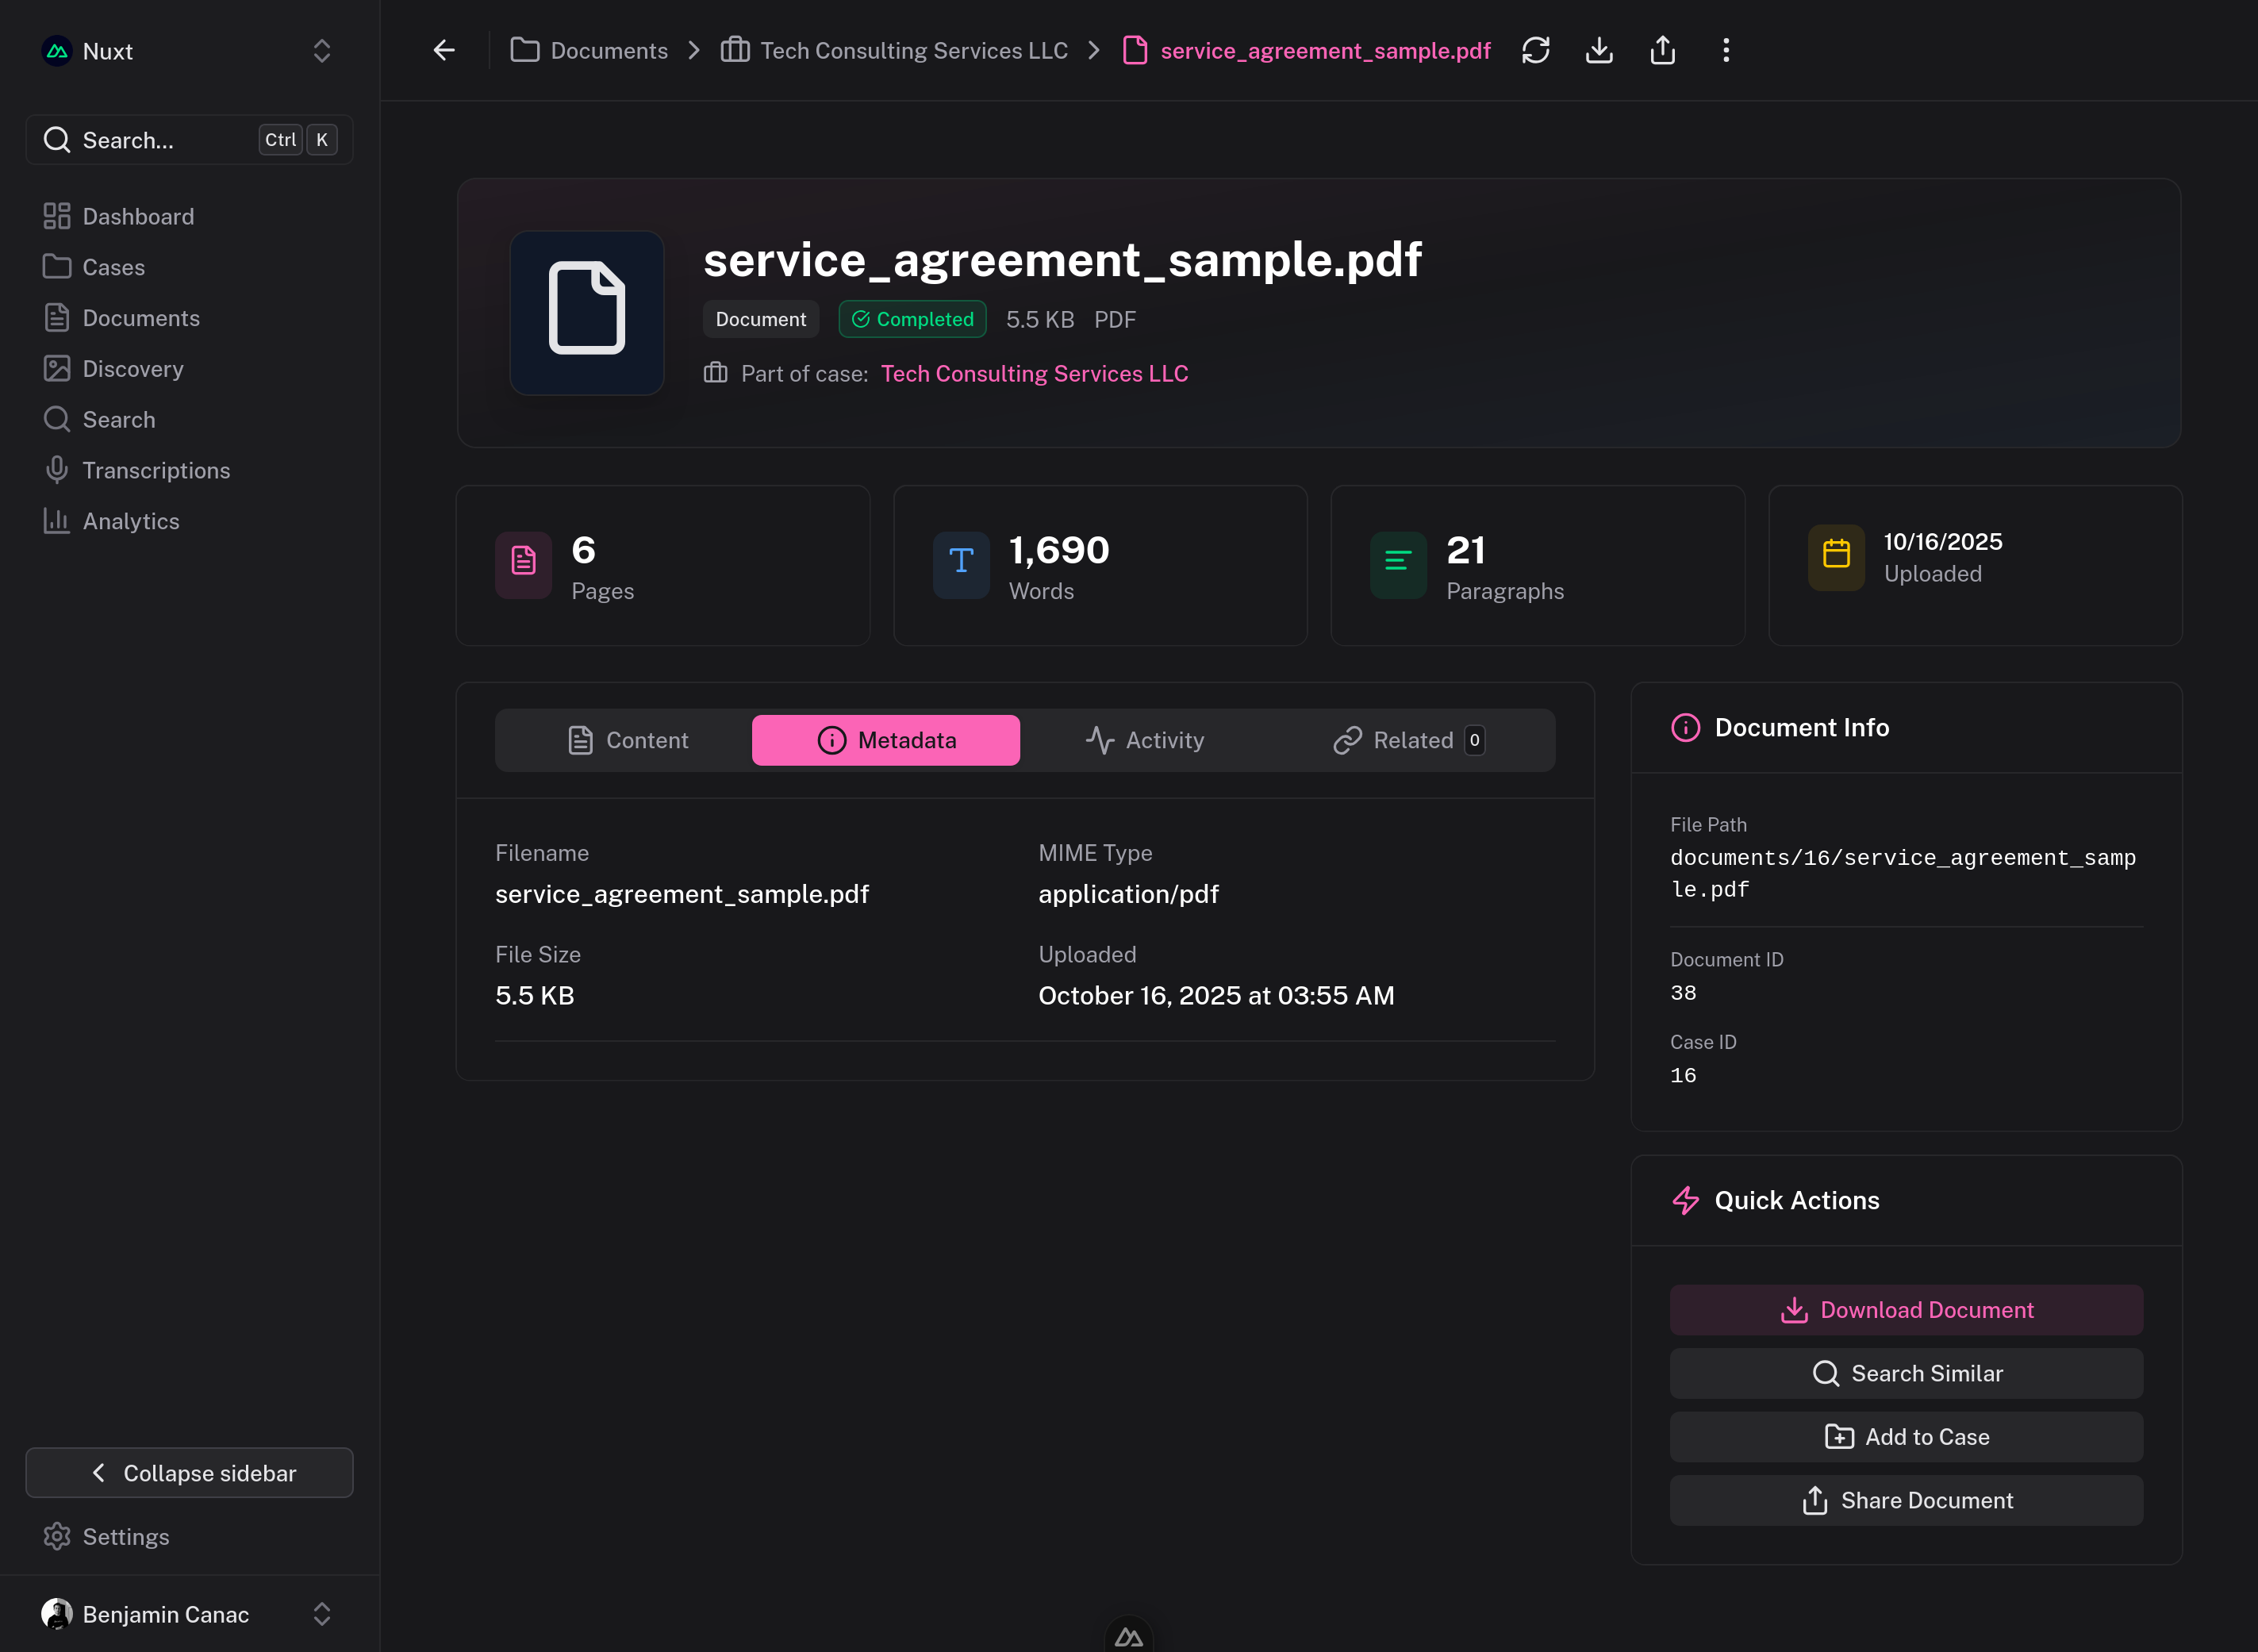Click the Search Similar button
The width and height of the screenshot is (2258, 1652).
point(1906,1373)
